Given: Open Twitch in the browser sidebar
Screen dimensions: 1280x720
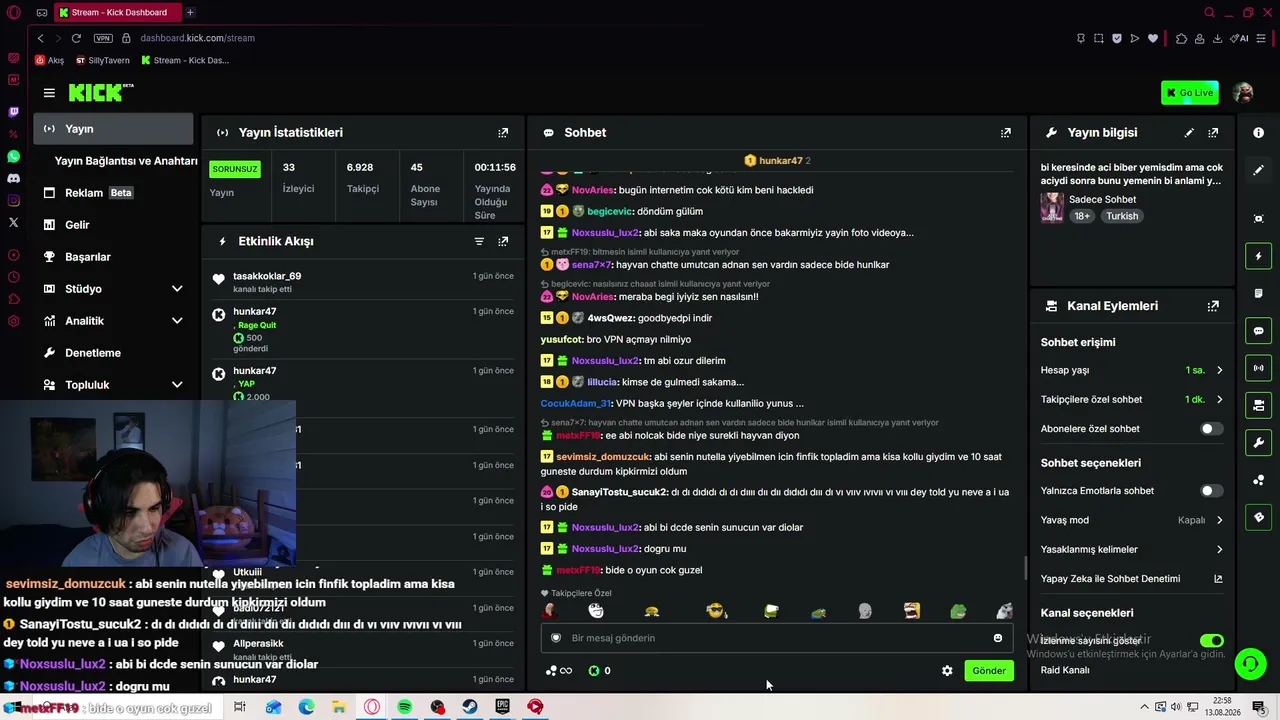Looking at the screenshot, I should coord(13,112).
